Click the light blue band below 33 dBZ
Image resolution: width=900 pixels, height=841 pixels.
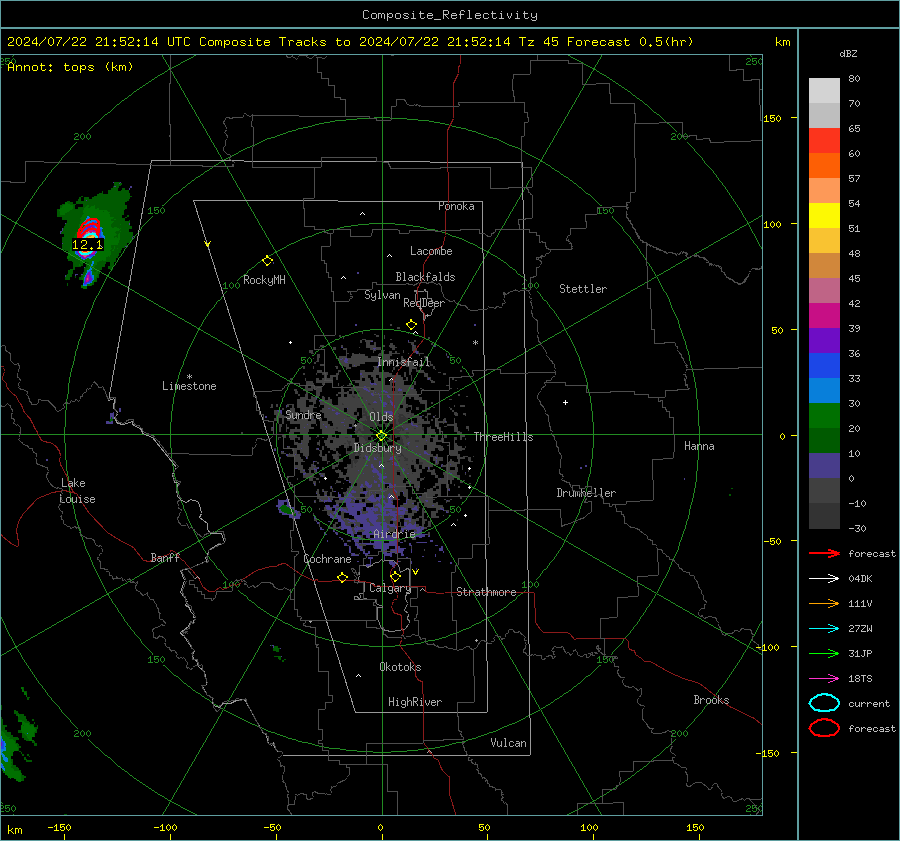click(x=824, y=390)
